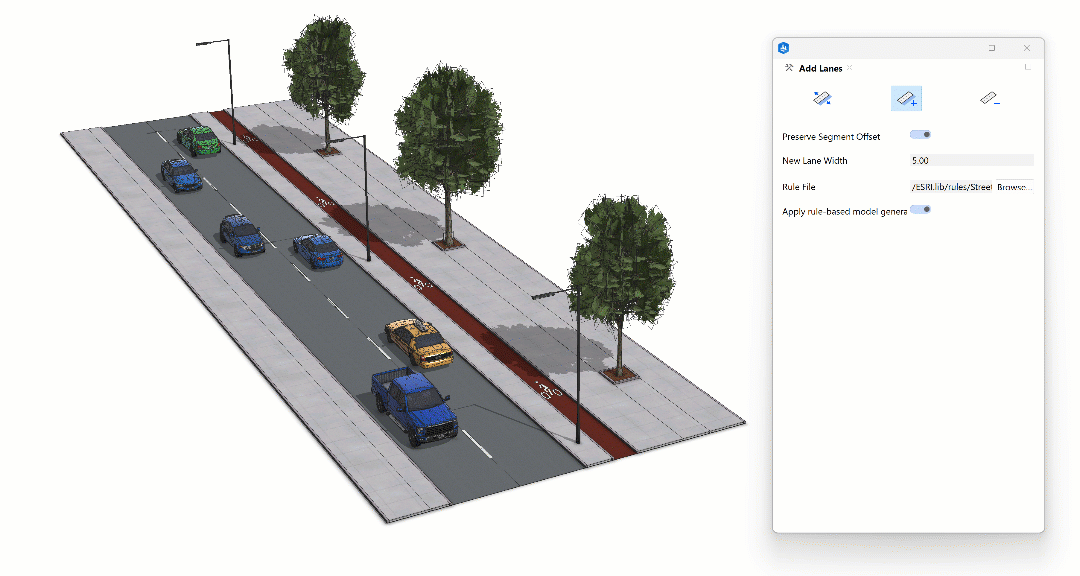Click the small X next to Add Lanes heading
The width and height of the screenshot is (1080, 576).
click(x=849, y=68)
